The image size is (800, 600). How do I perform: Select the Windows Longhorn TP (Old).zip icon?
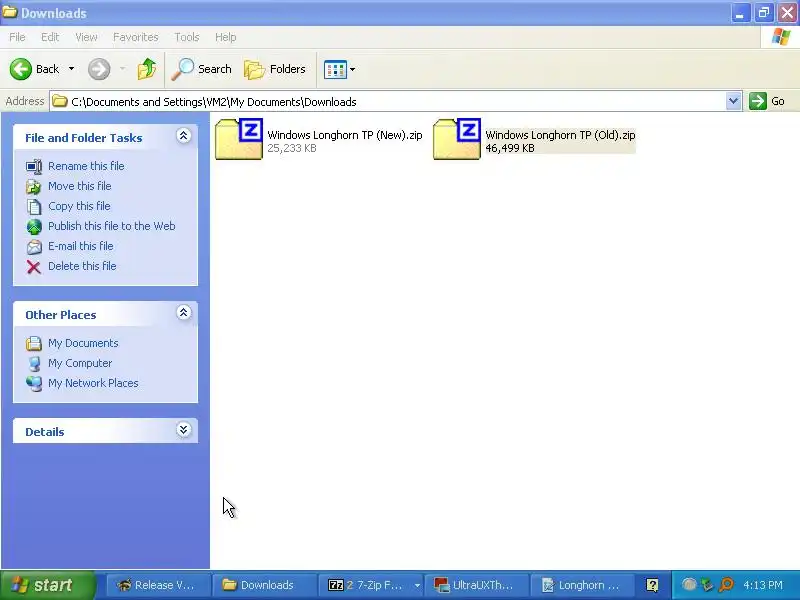coord(457,139)
